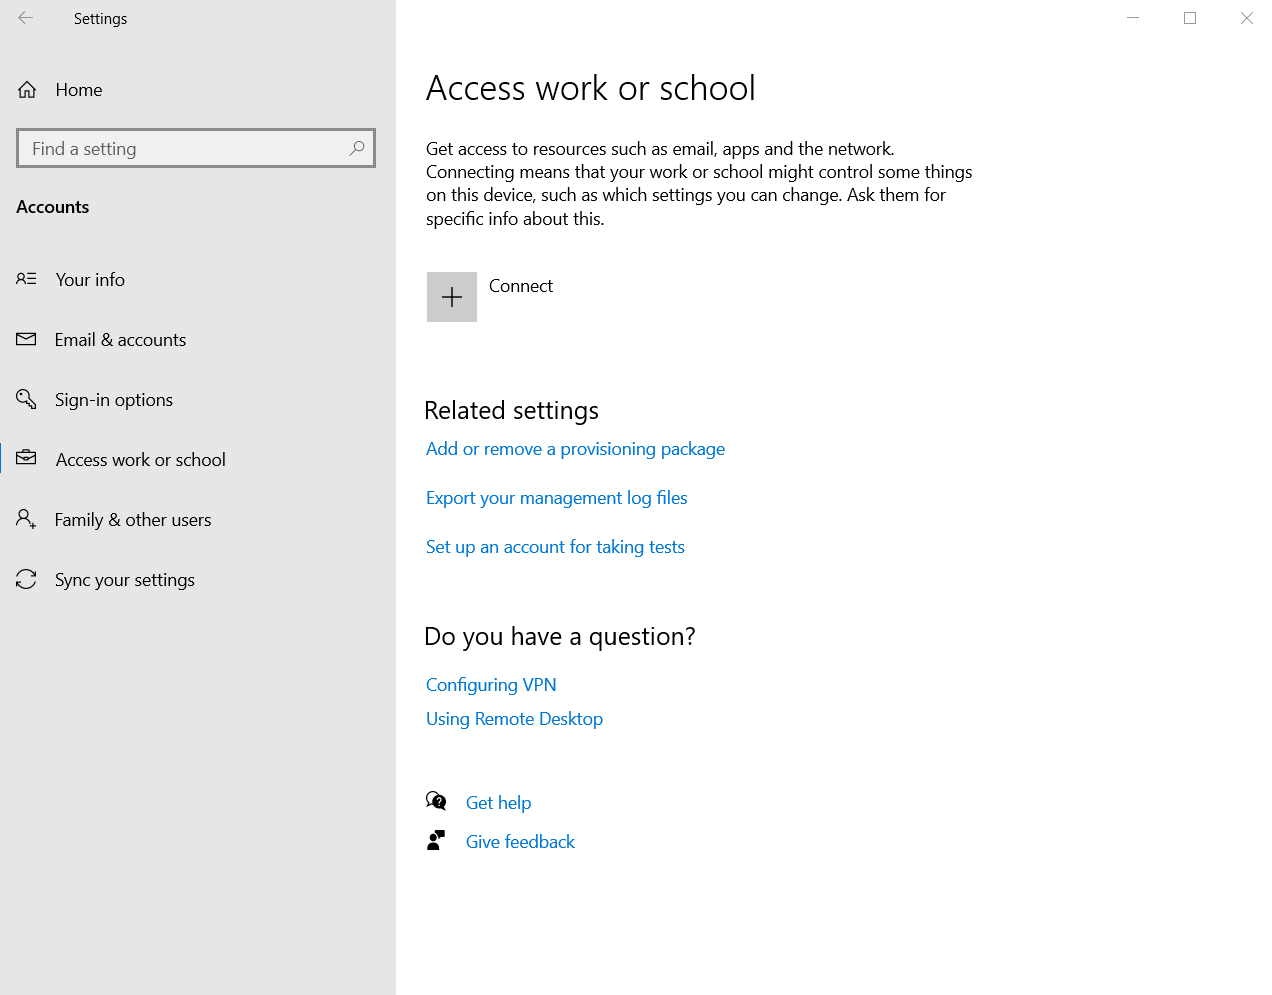Click the back arrow in Settings header

click(x=26, y=18)
